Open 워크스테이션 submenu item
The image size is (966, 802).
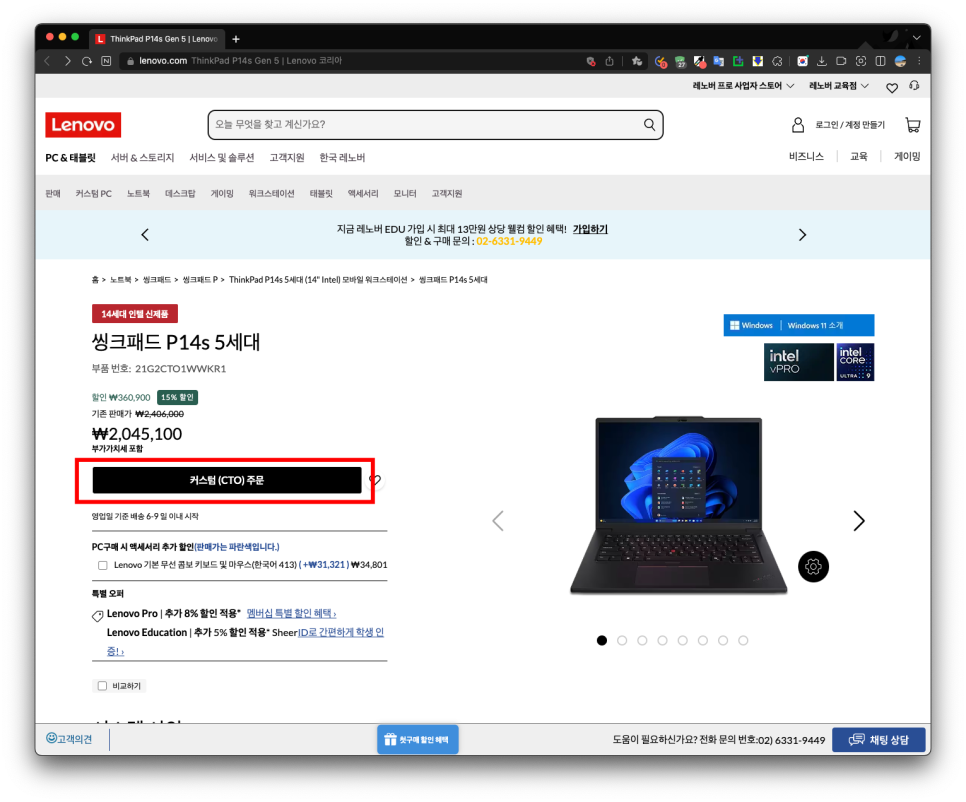(271, 193)
